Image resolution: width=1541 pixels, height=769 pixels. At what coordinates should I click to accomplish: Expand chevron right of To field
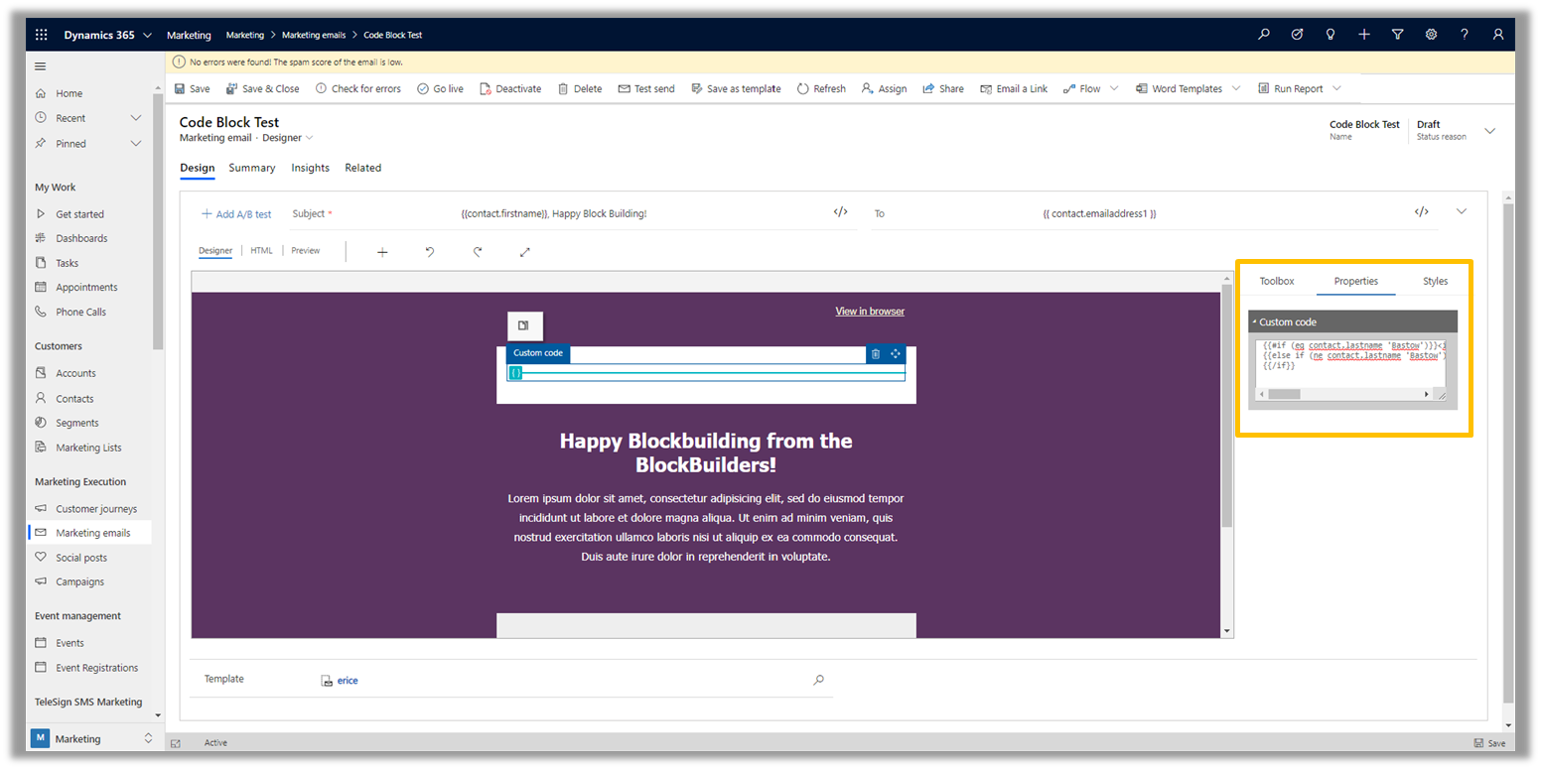1461,211
